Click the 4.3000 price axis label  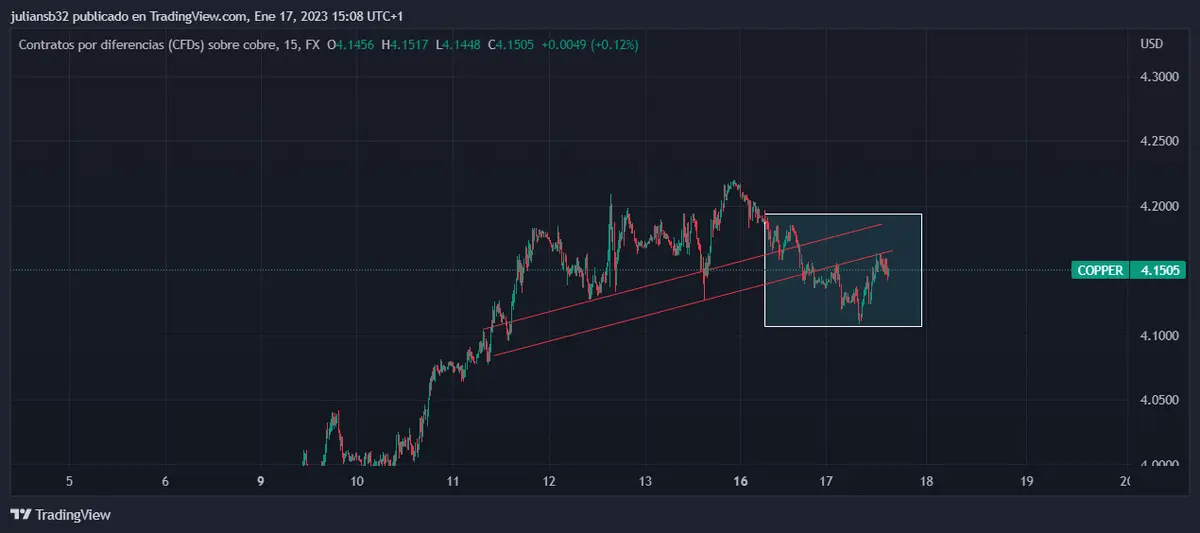click(1158, 77)
